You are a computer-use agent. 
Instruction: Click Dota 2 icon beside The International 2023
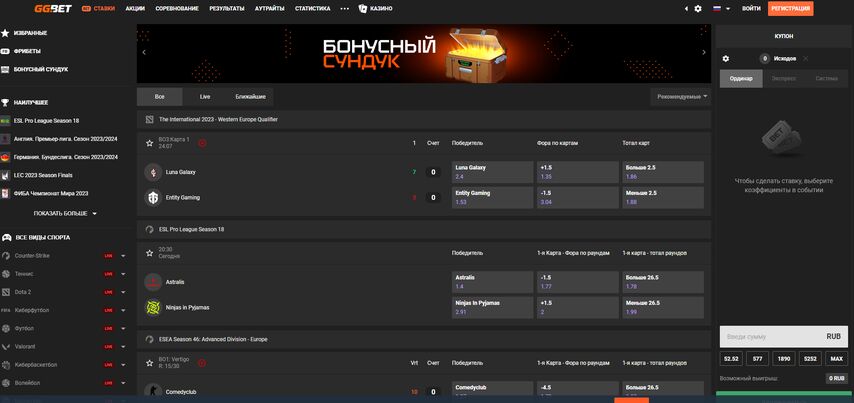point(149,119)
